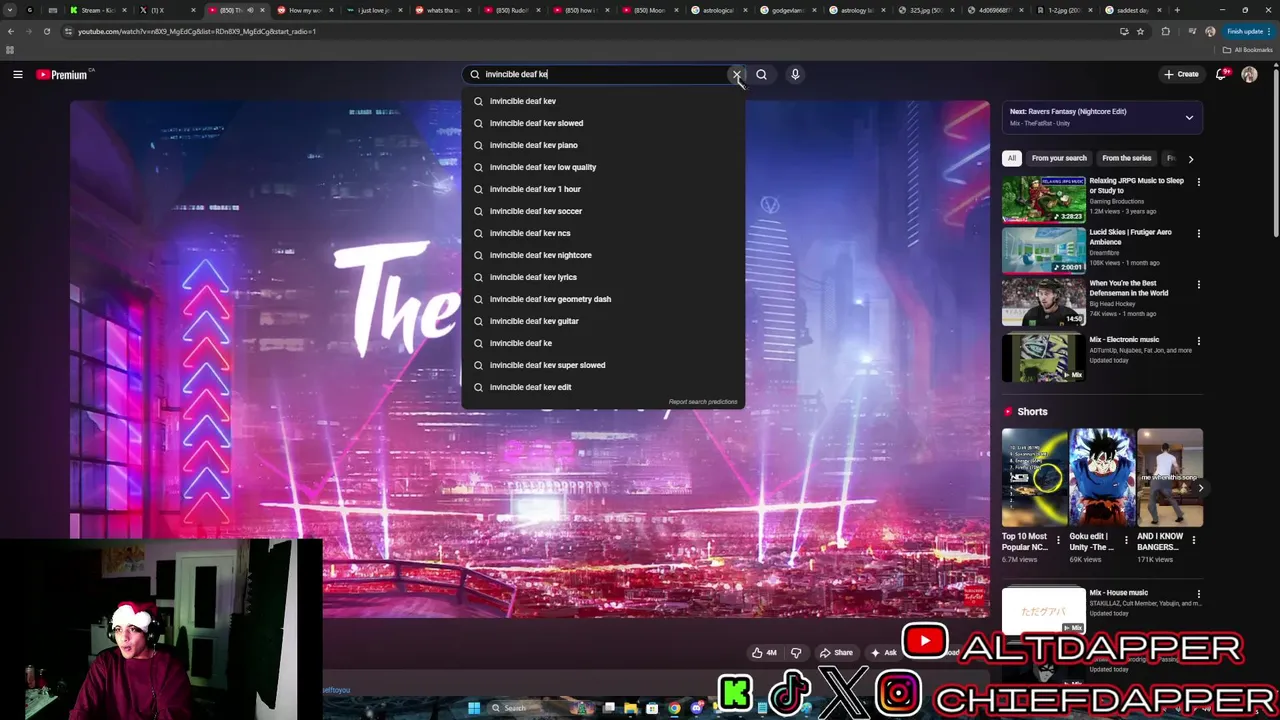The height and width of the screenshot is (720, 1280).
Task: Open Discord from the taskbar
Action: point(697,708)
